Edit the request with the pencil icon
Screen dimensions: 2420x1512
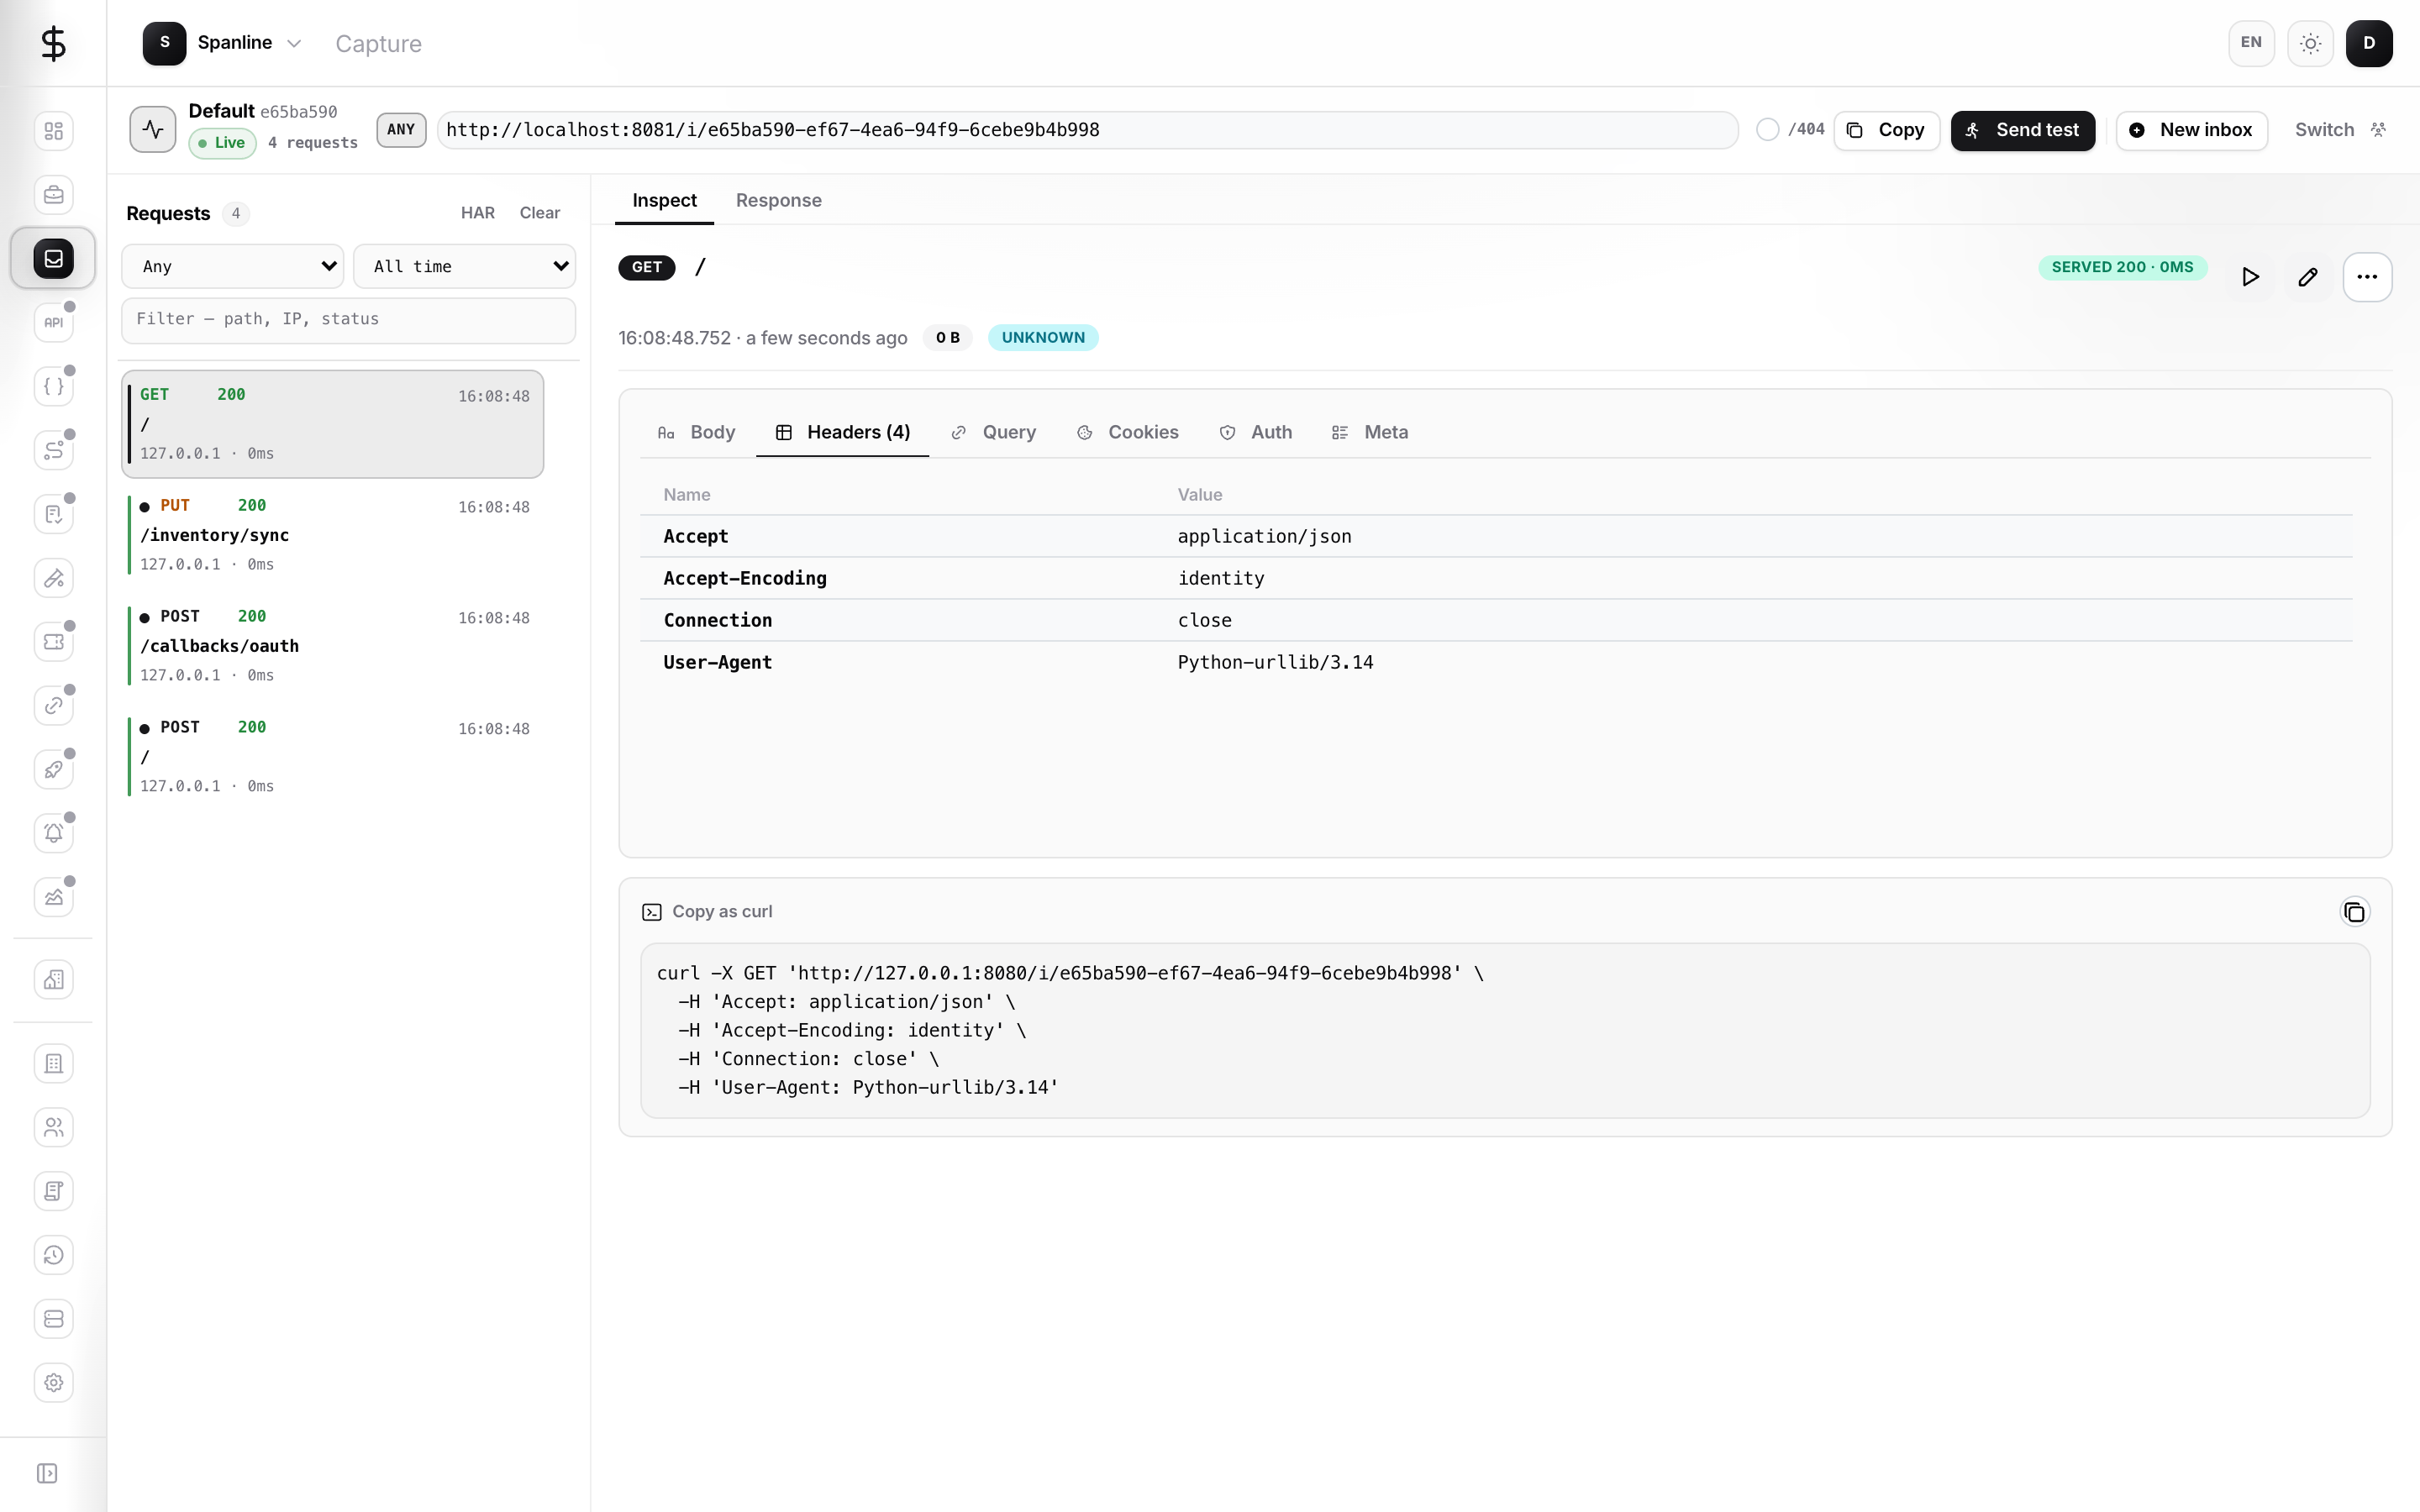coord(2308,277)
